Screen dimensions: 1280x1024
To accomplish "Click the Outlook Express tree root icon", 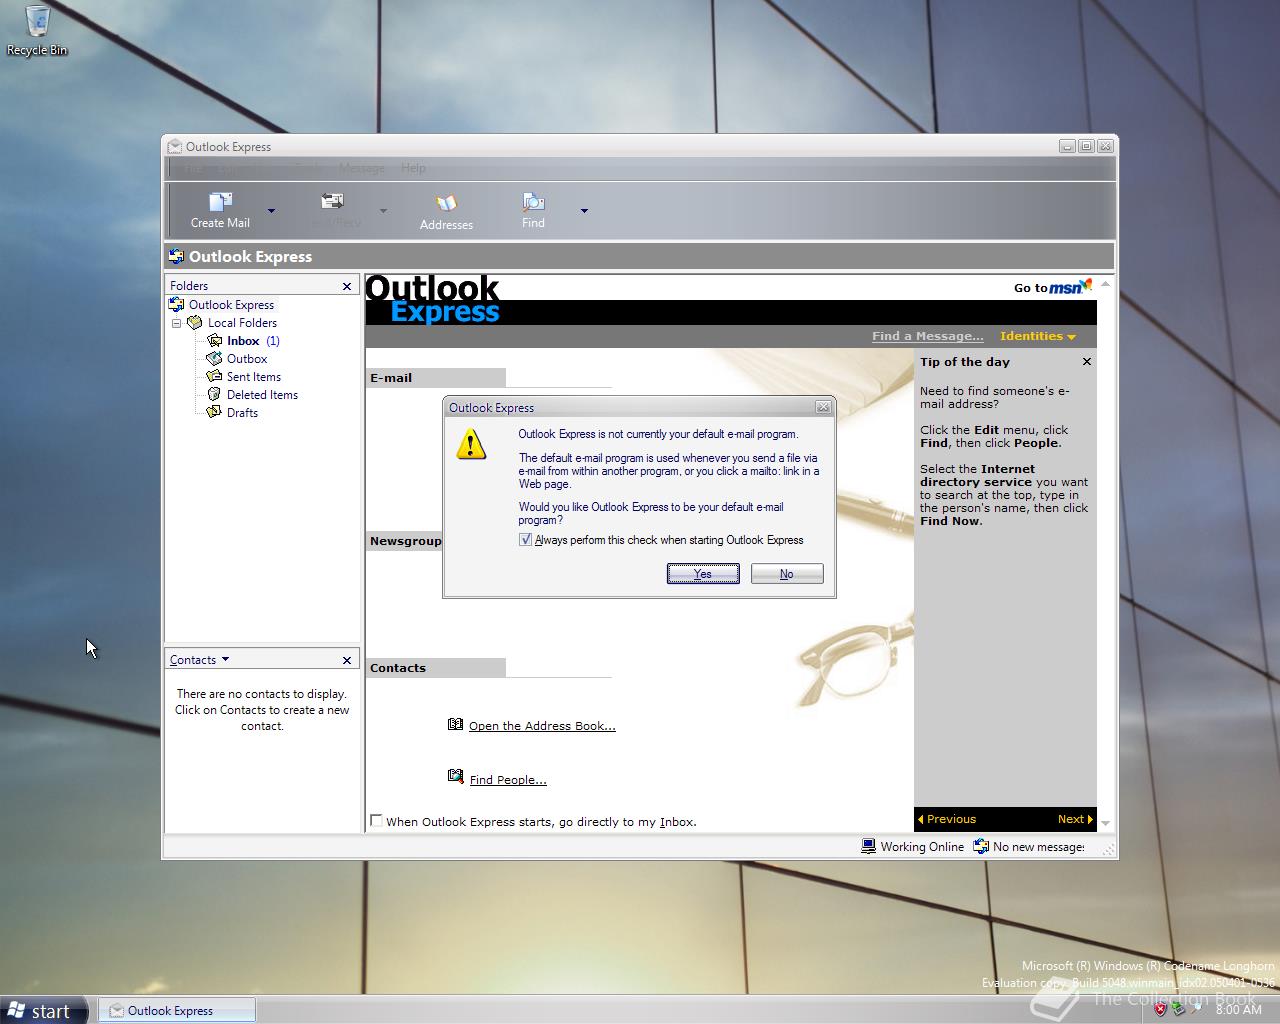I will coord(177,305).
